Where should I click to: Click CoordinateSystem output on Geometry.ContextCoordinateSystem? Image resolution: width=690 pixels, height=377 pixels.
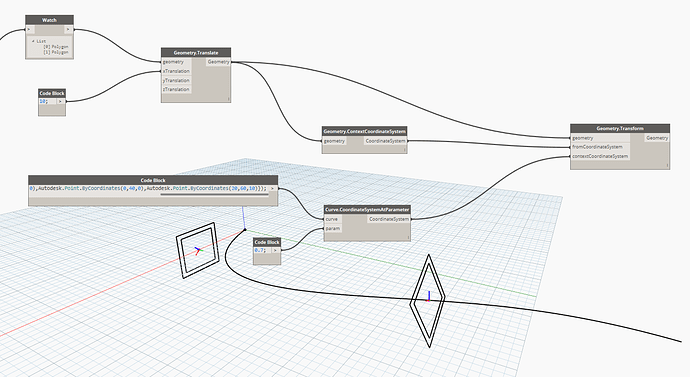(x=385, y=141)
